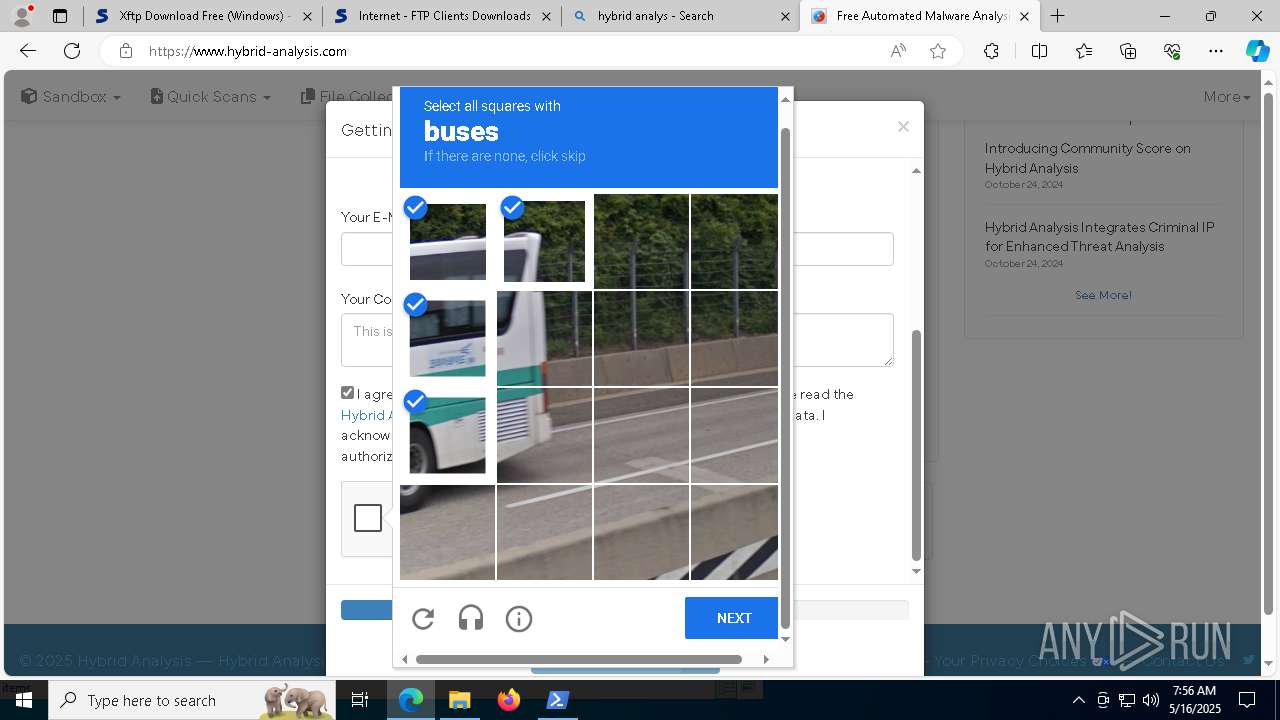The height and width of the screenshot is (720, 1280).
Task: Show hidden system tray icons
Action: (1078, 700)
